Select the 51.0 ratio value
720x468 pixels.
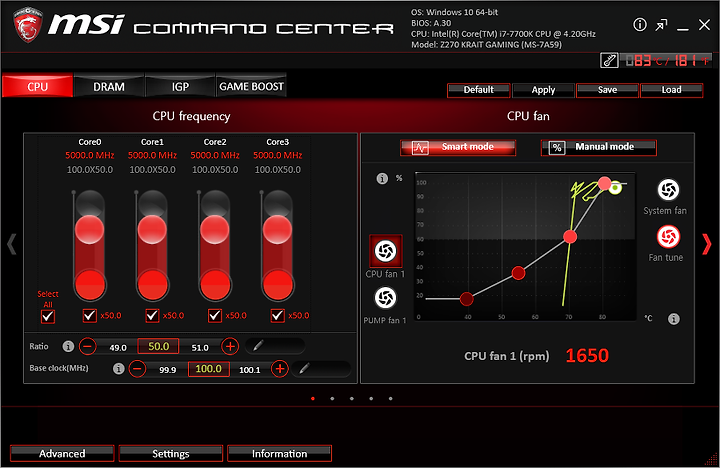point(200,348)
